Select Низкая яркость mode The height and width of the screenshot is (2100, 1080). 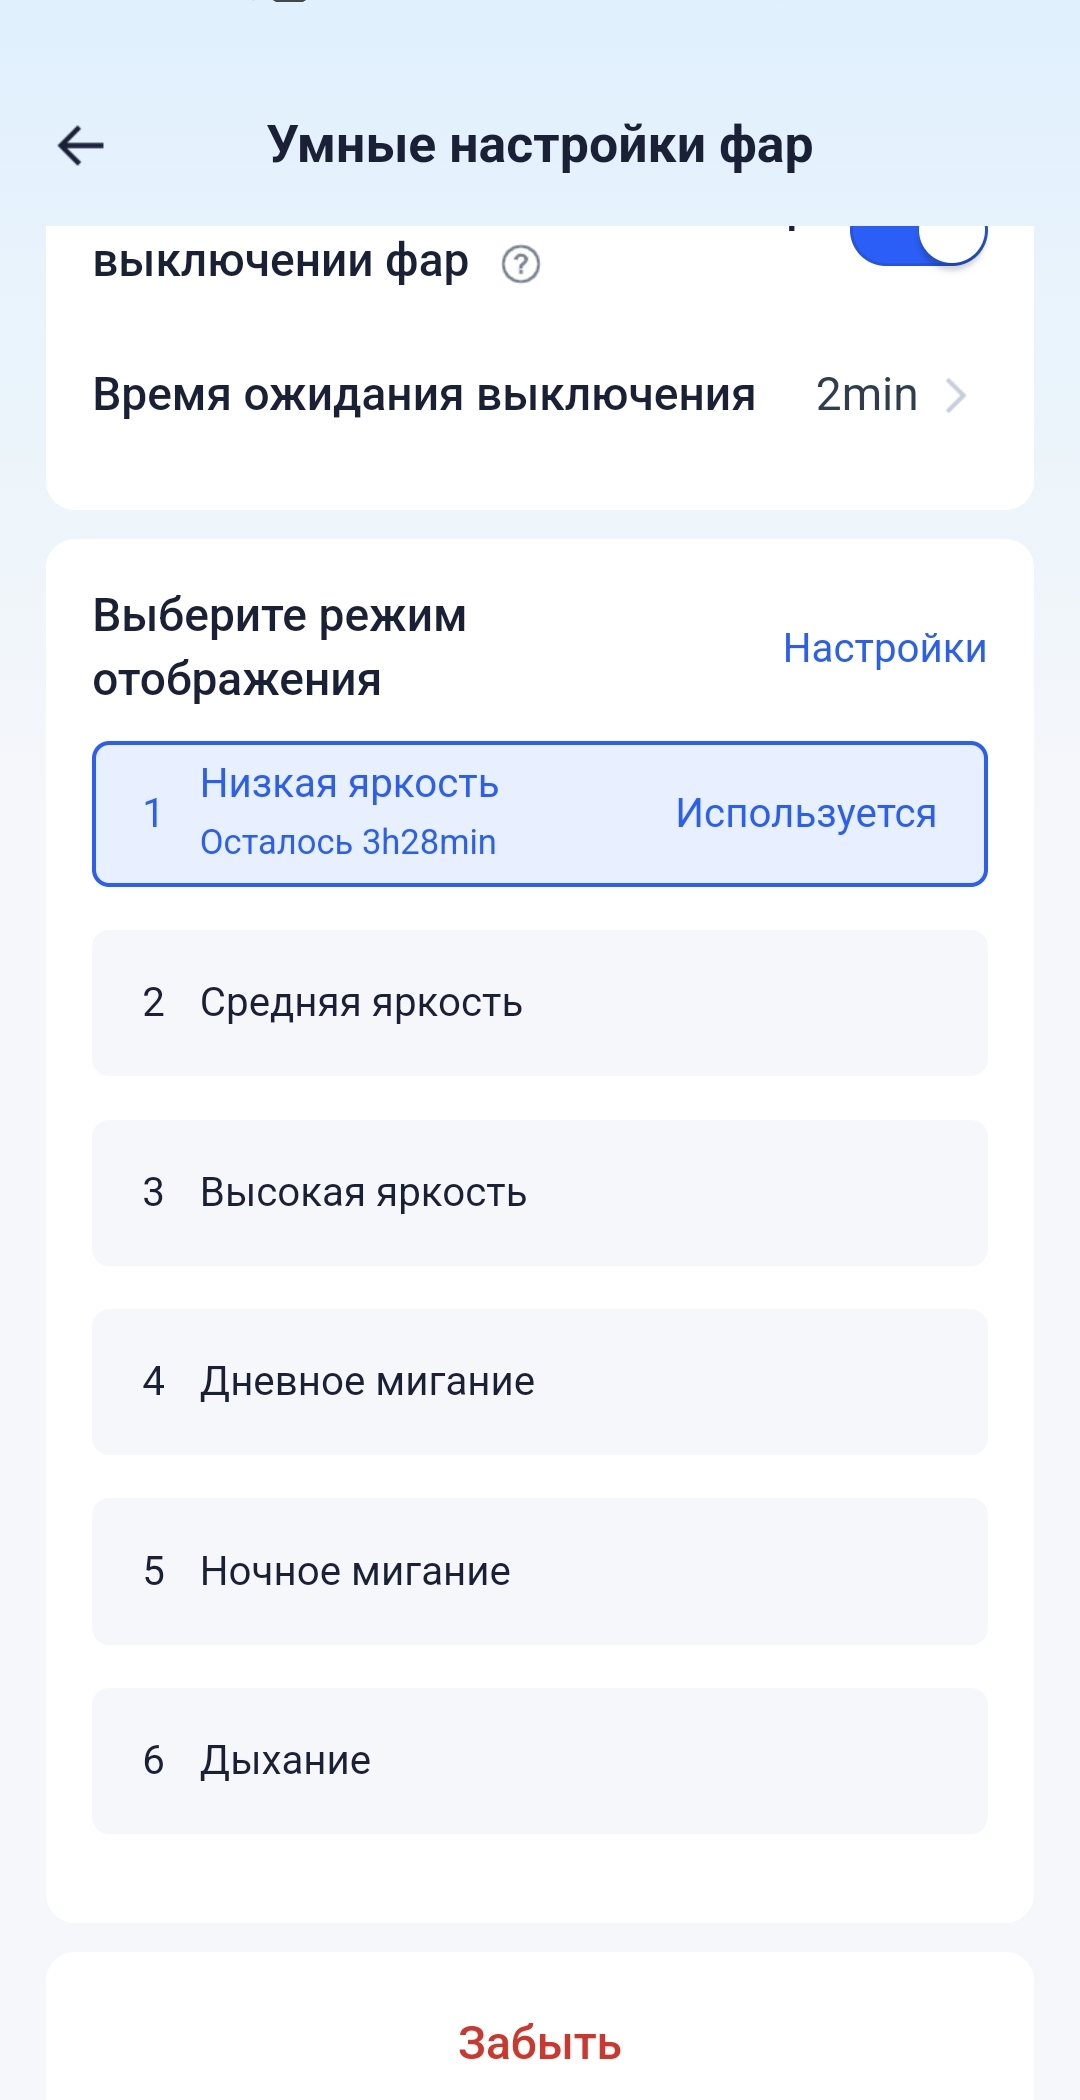[349, 784]
